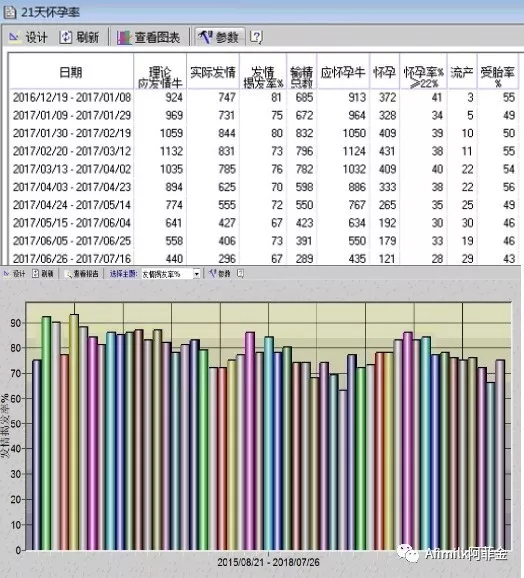Open the 参数 parameters tool in the chart toolbar
Image resolution: width=524 pixels, height=578 pixels.
click(x=220, y=274)
